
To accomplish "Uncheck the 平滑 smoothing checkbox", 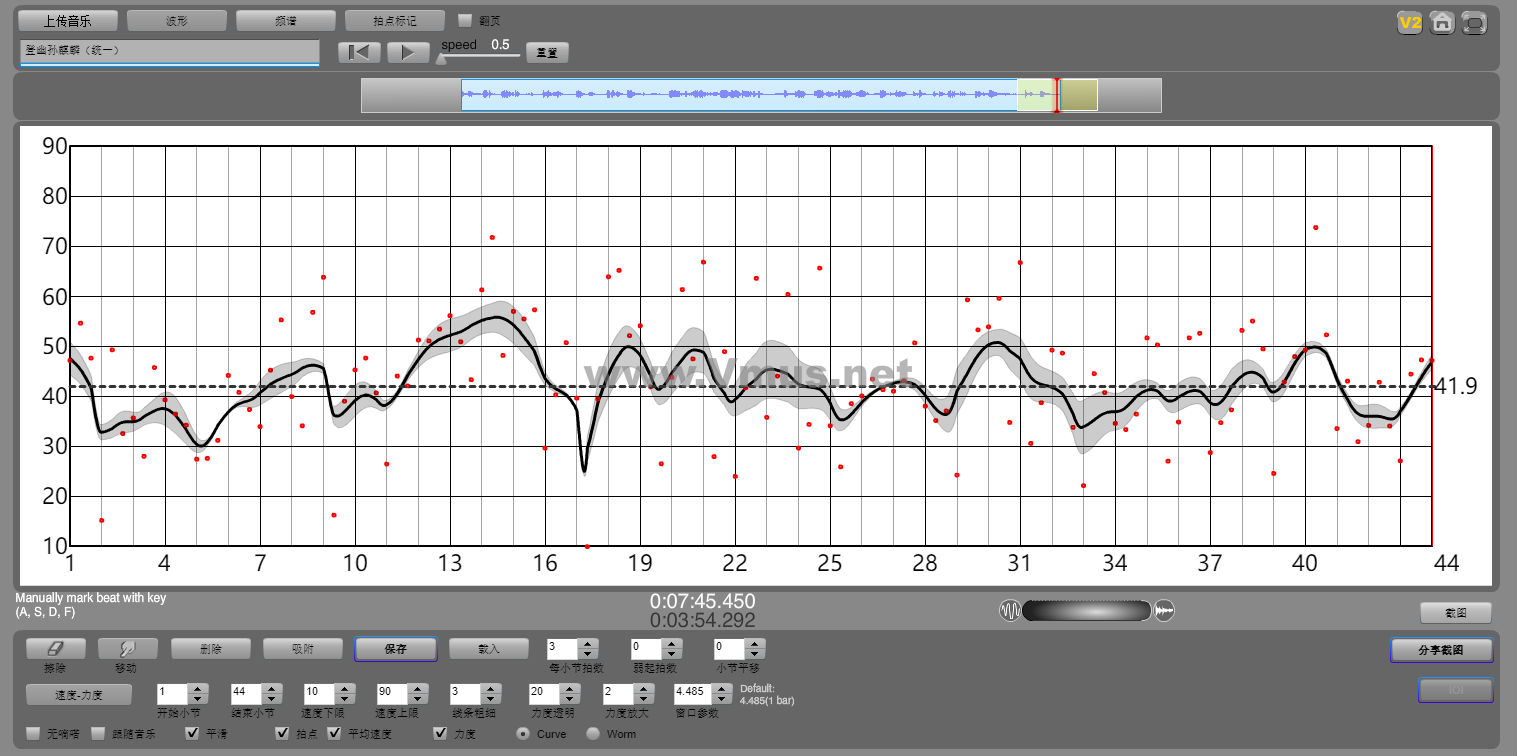I will (x=193, y=734).
